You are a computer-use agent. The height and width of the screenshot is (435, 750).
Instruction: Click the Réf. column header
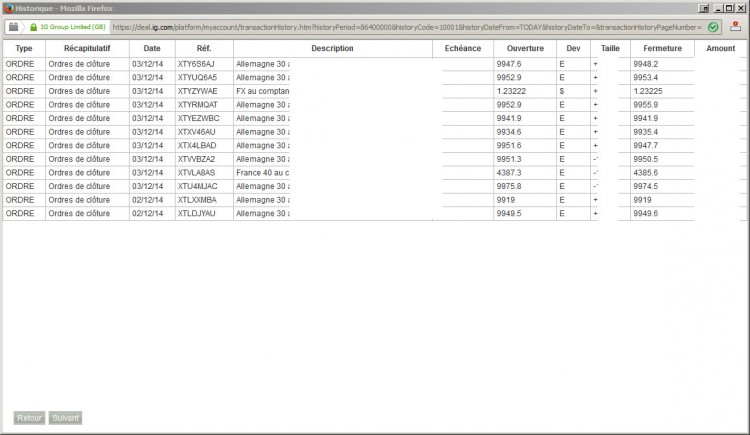(204, 48)
